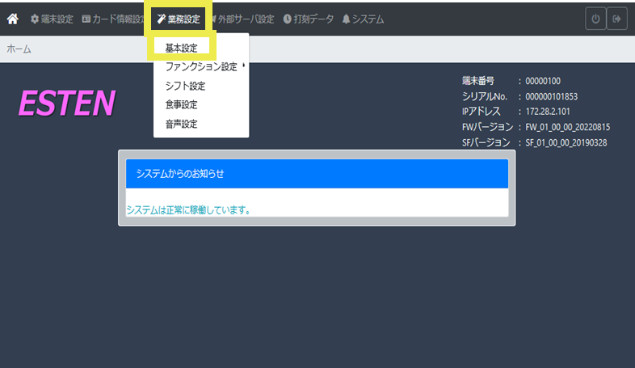Click 業務設定 in navigation bar
Screen dimensions: 635x368
tap(179, 19)
